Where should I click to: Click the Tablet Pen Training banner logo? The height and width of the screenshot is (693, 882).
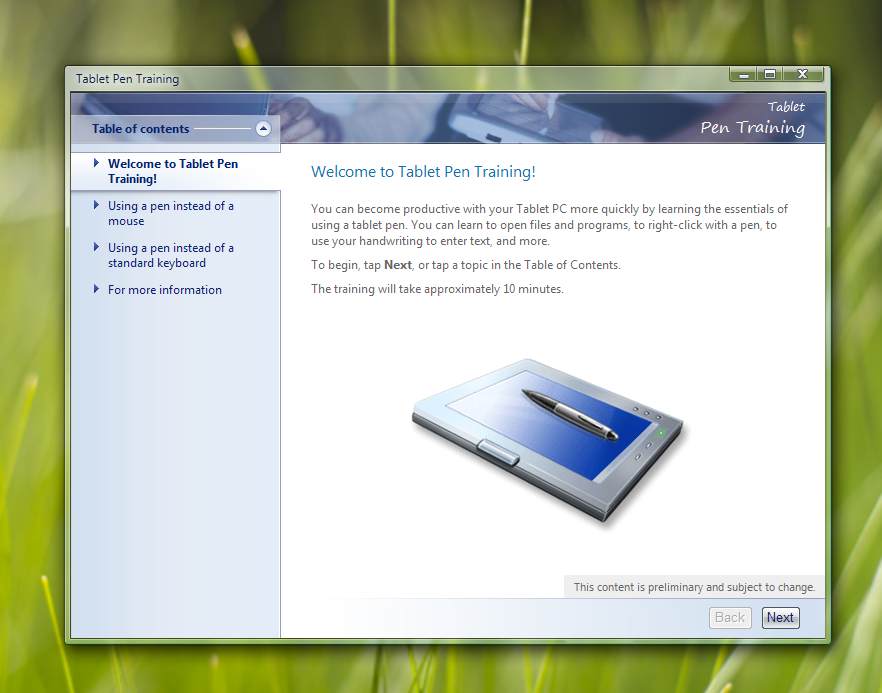752,118
